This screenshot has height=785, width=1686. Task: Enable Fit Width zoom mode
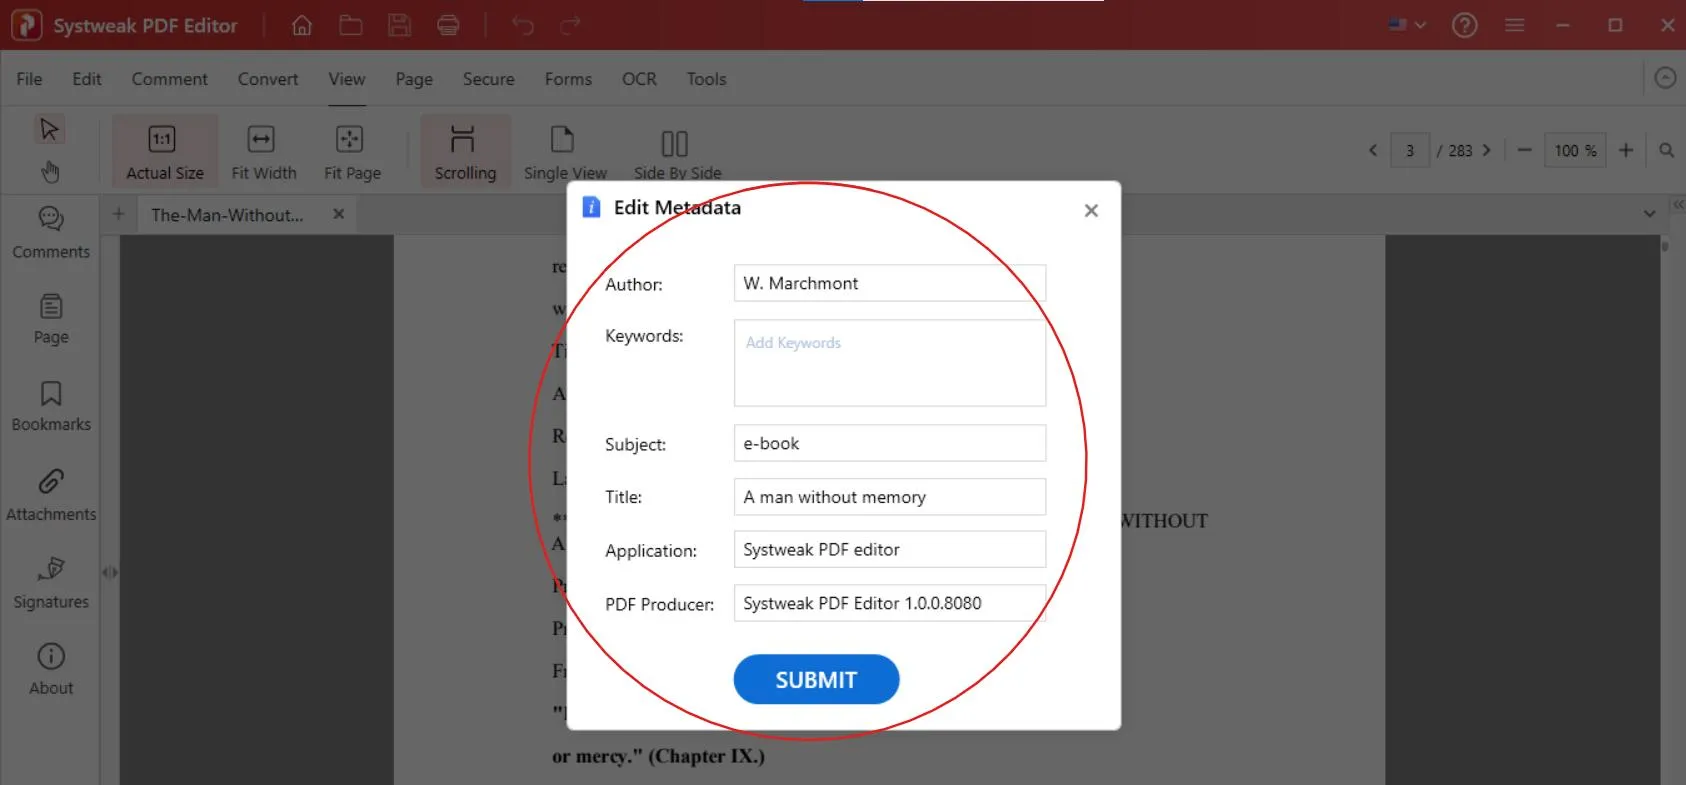tap(263, 152)
